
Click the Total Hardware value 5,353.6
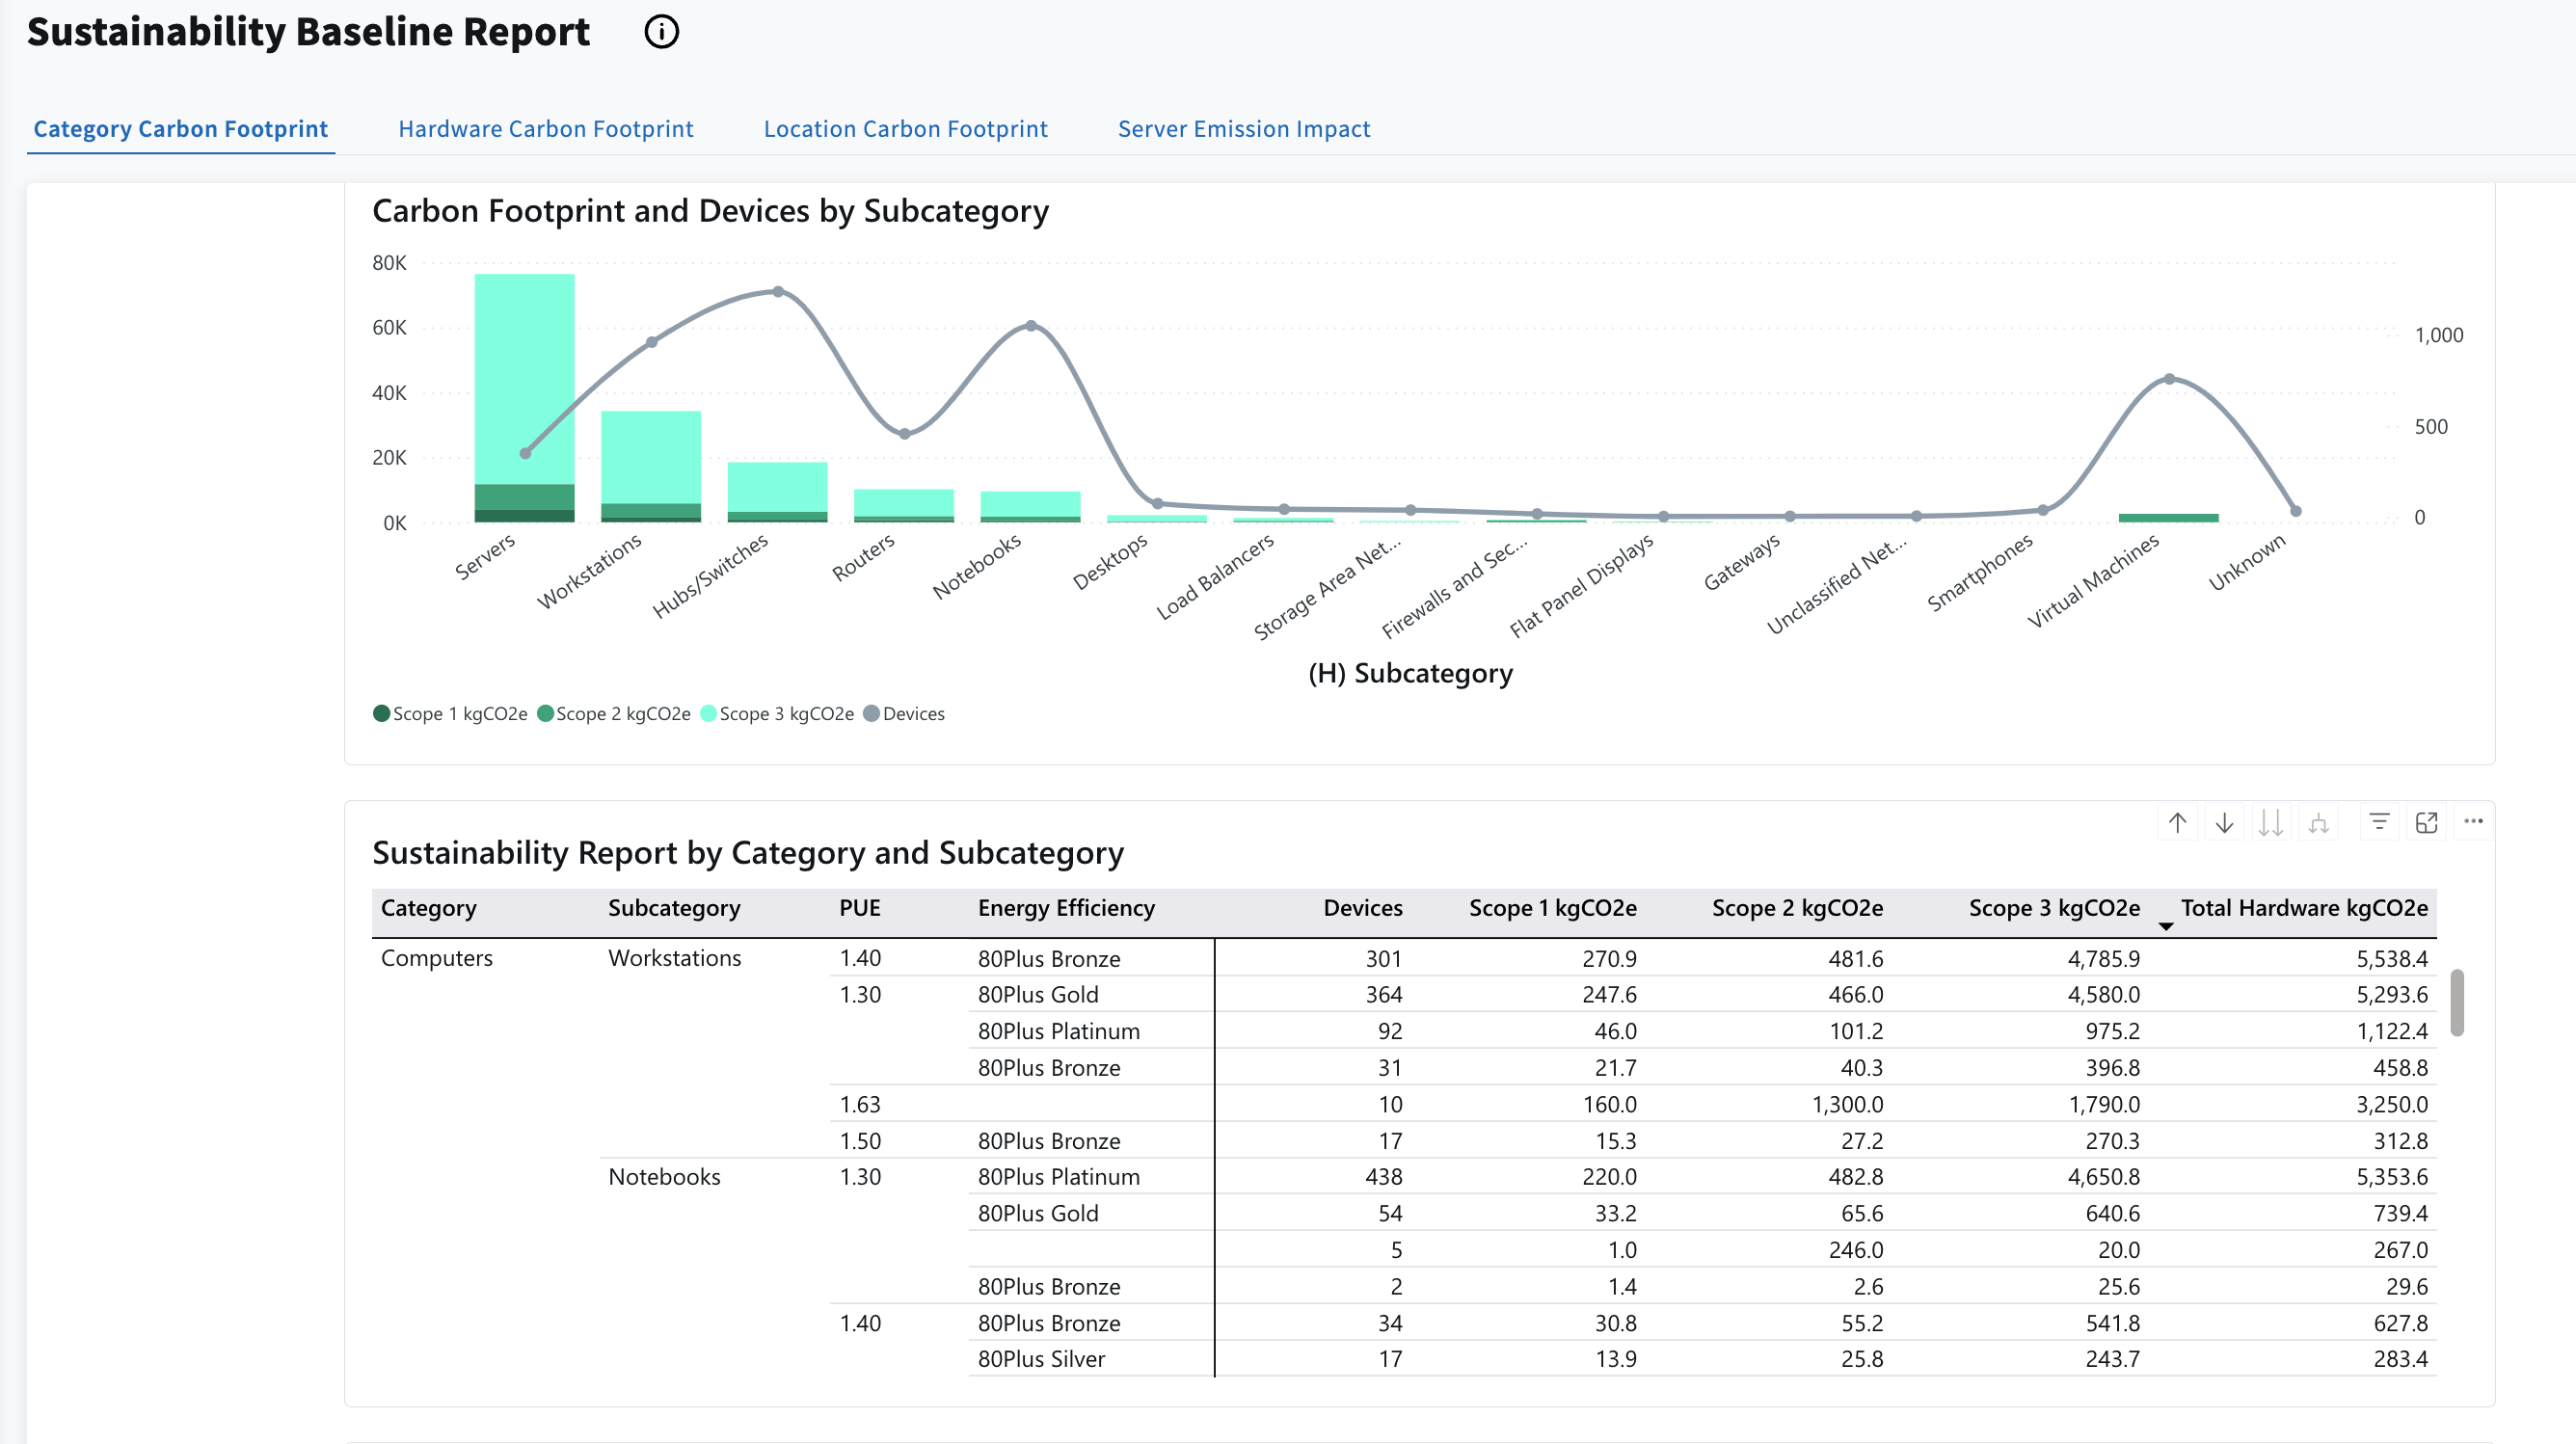[x=2392, y=1177]
